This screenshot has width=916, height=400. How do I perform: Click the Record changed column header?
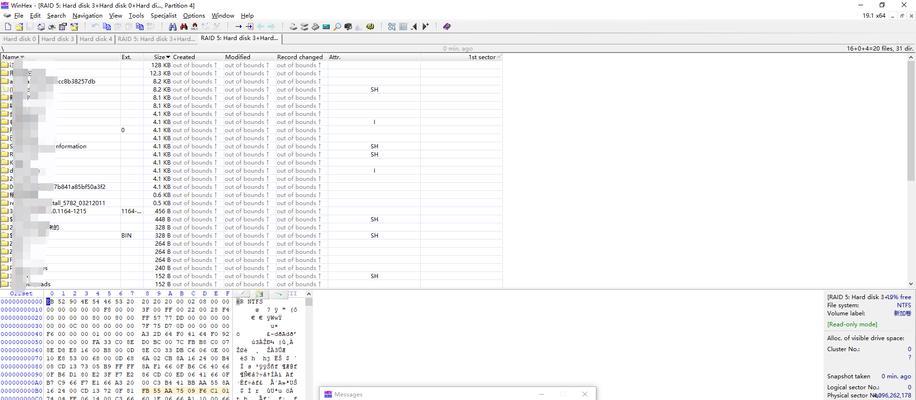300,57
